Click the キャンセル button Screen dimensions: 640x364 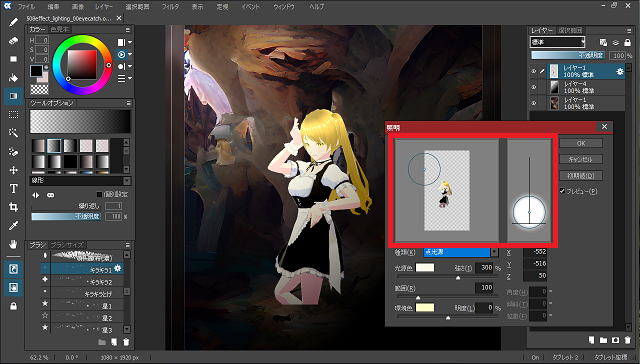(581, 159)
